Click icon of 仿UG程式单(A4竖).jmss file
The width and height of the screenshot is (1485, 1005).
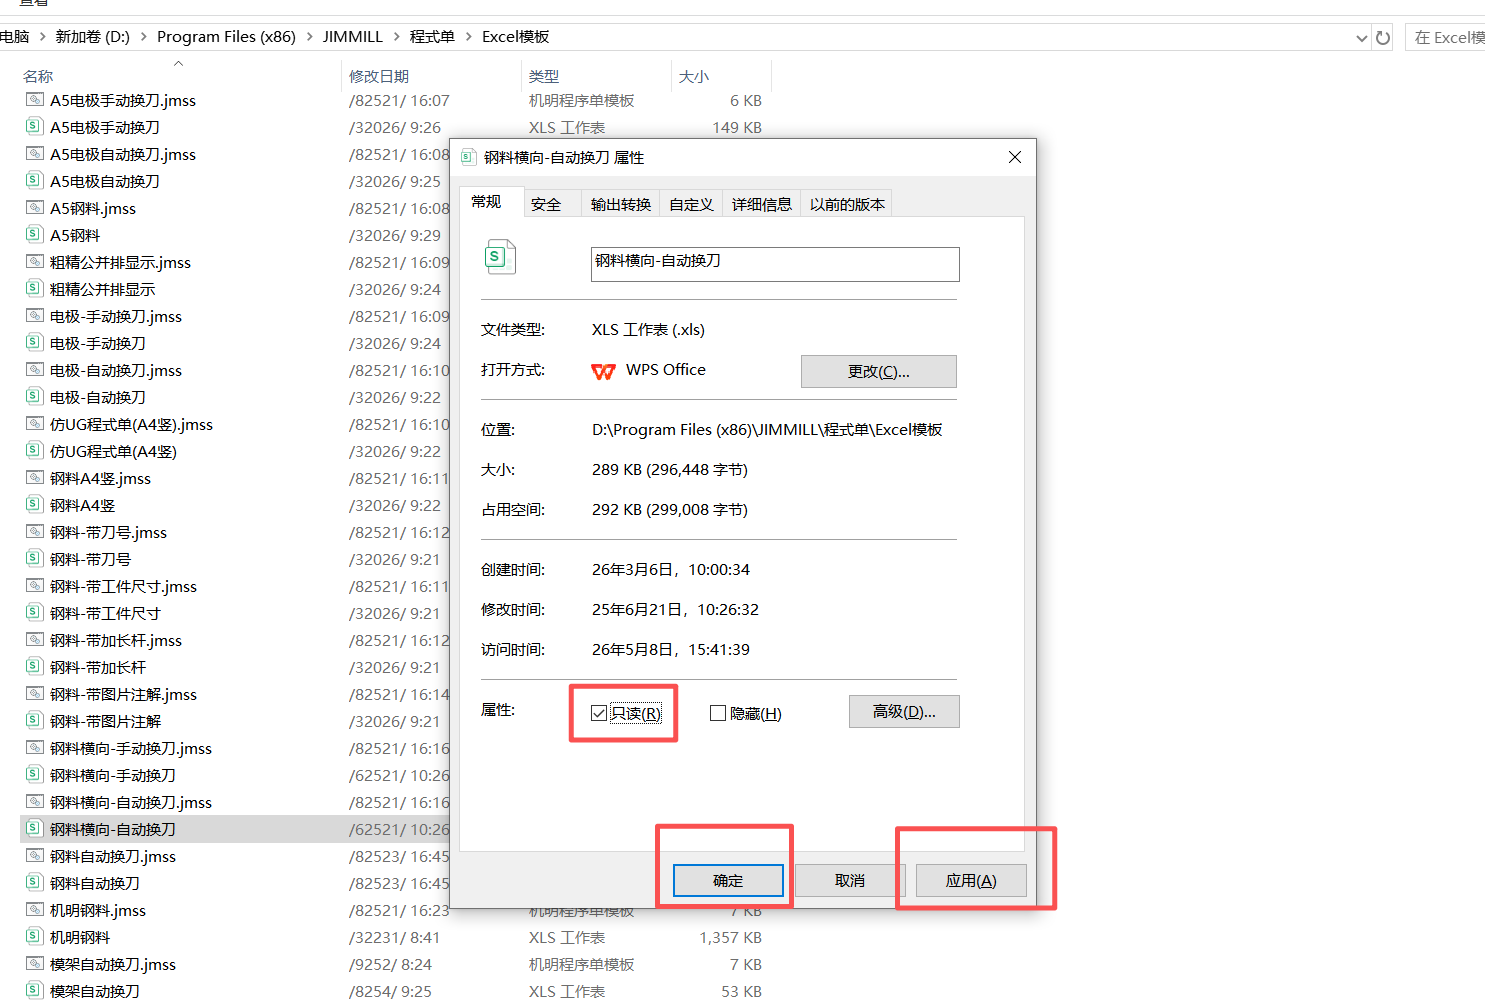(35, 424)
